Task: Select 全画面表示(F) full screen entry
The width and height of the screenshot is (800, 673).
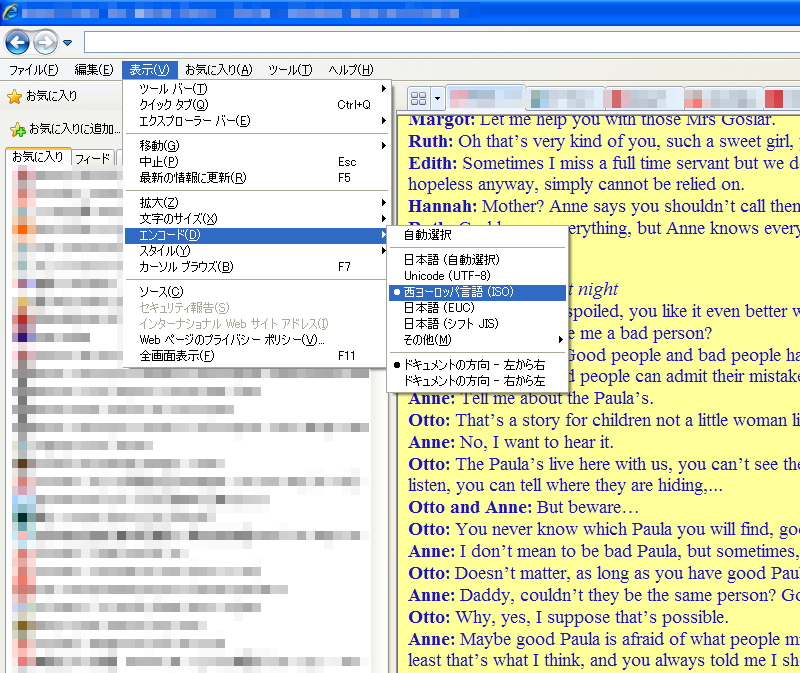Action: click(x=176, y=356)
